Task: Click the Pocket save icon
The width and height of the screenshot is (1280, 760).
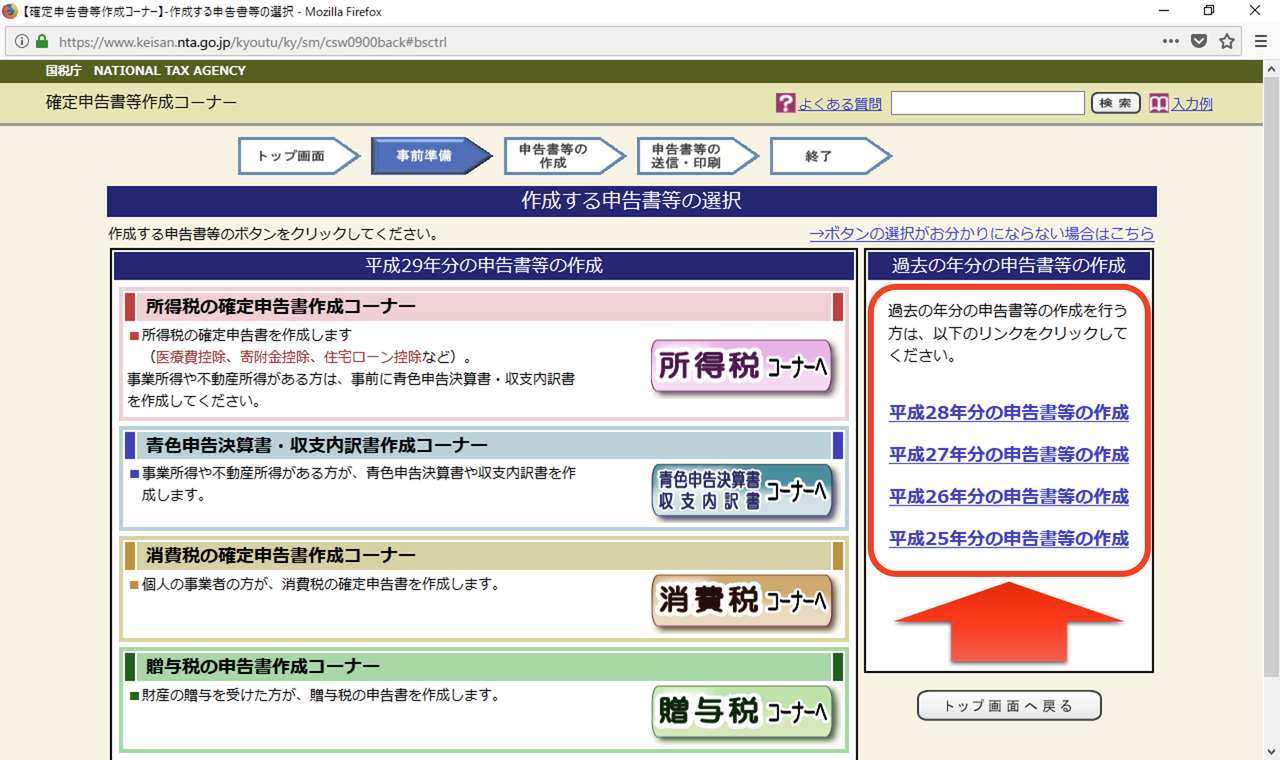Action: click(x=1198, y=42)
